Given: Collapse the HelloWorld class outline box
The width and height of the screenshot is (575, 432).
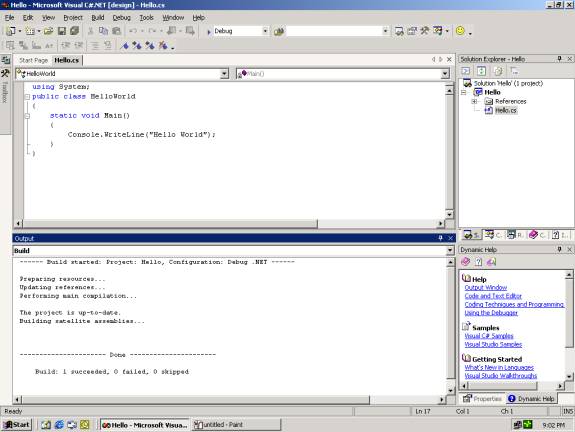Looking at the screenshot, I should coord(27,97).
